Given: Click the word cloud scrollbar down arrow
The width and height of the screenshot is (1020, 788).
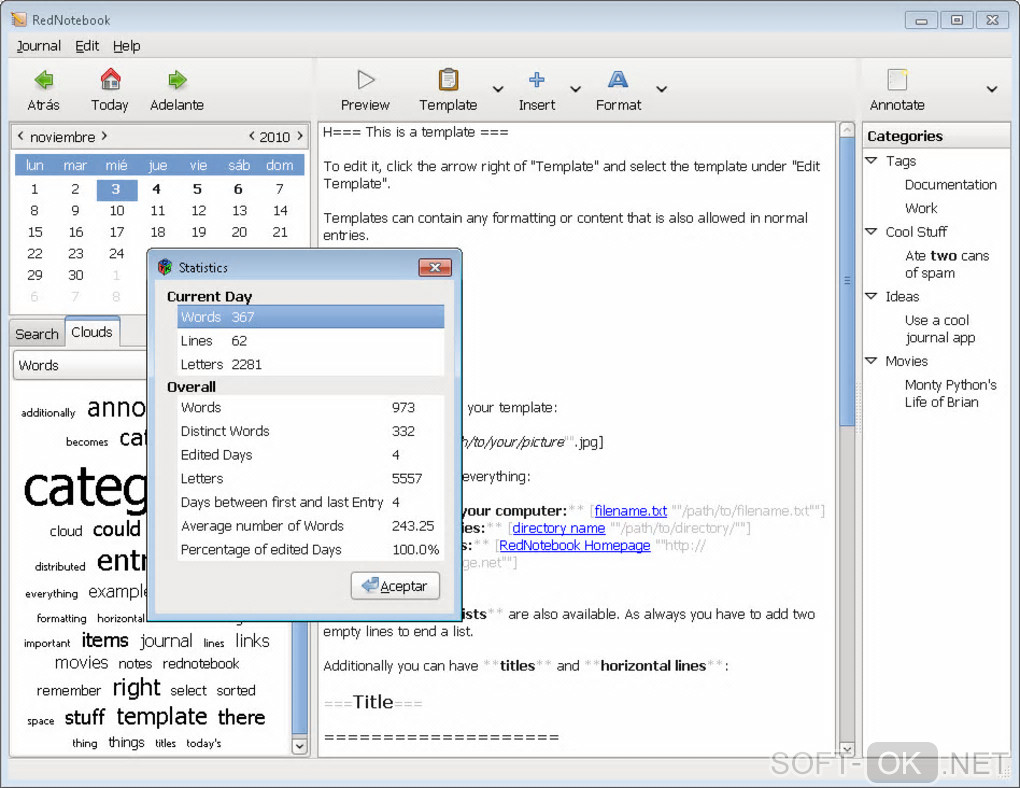Looking at the screenshot, I should (299, 746).
